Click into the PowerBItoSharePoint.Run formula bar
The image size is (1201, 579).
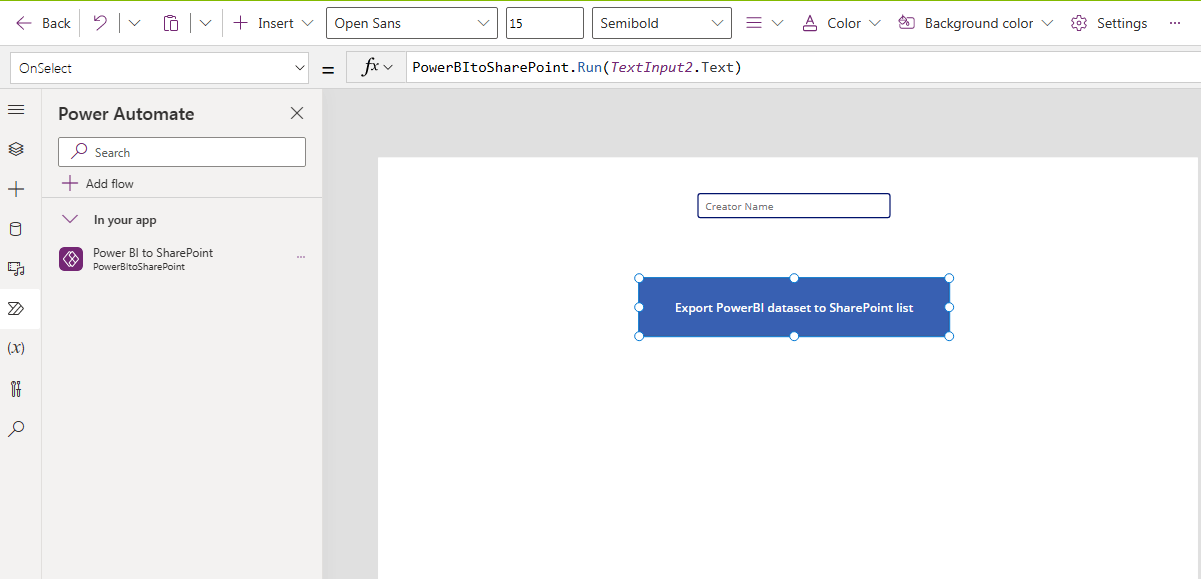(x=803, y=67)
